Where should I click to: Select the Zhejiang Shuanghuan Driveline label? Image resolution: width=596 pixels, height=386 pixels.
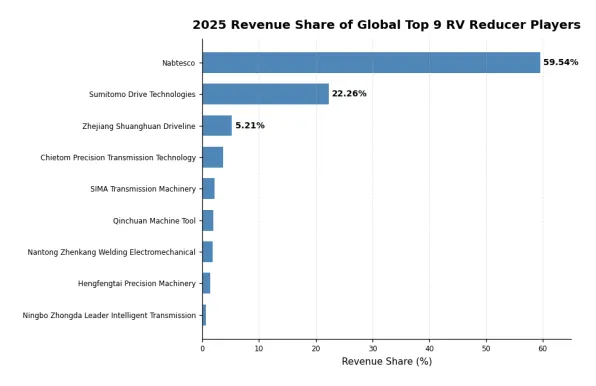tap(139, 126)
